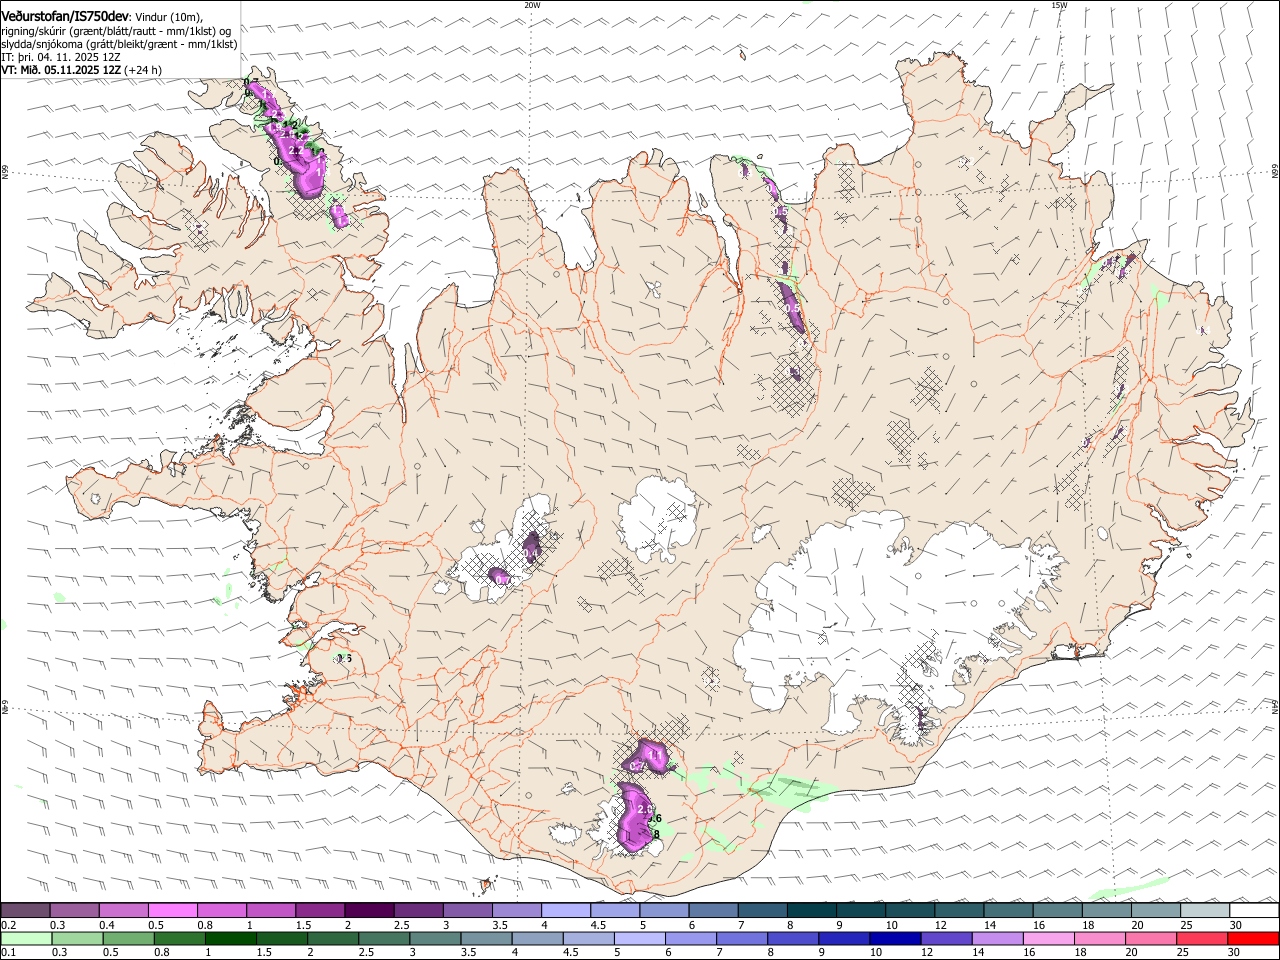Pick the light pink 16 swatch in the lower legend

(x=1049, y=939)
